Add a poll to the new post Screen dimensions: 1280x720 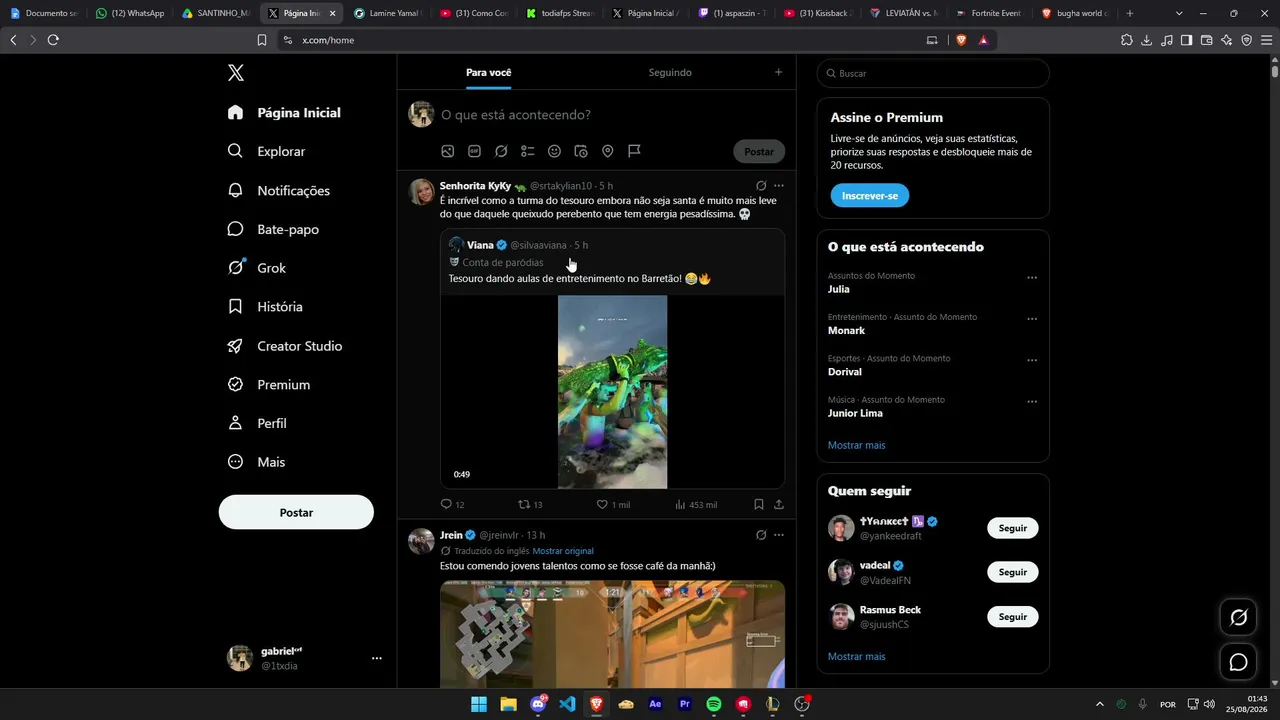pos(528,151)
